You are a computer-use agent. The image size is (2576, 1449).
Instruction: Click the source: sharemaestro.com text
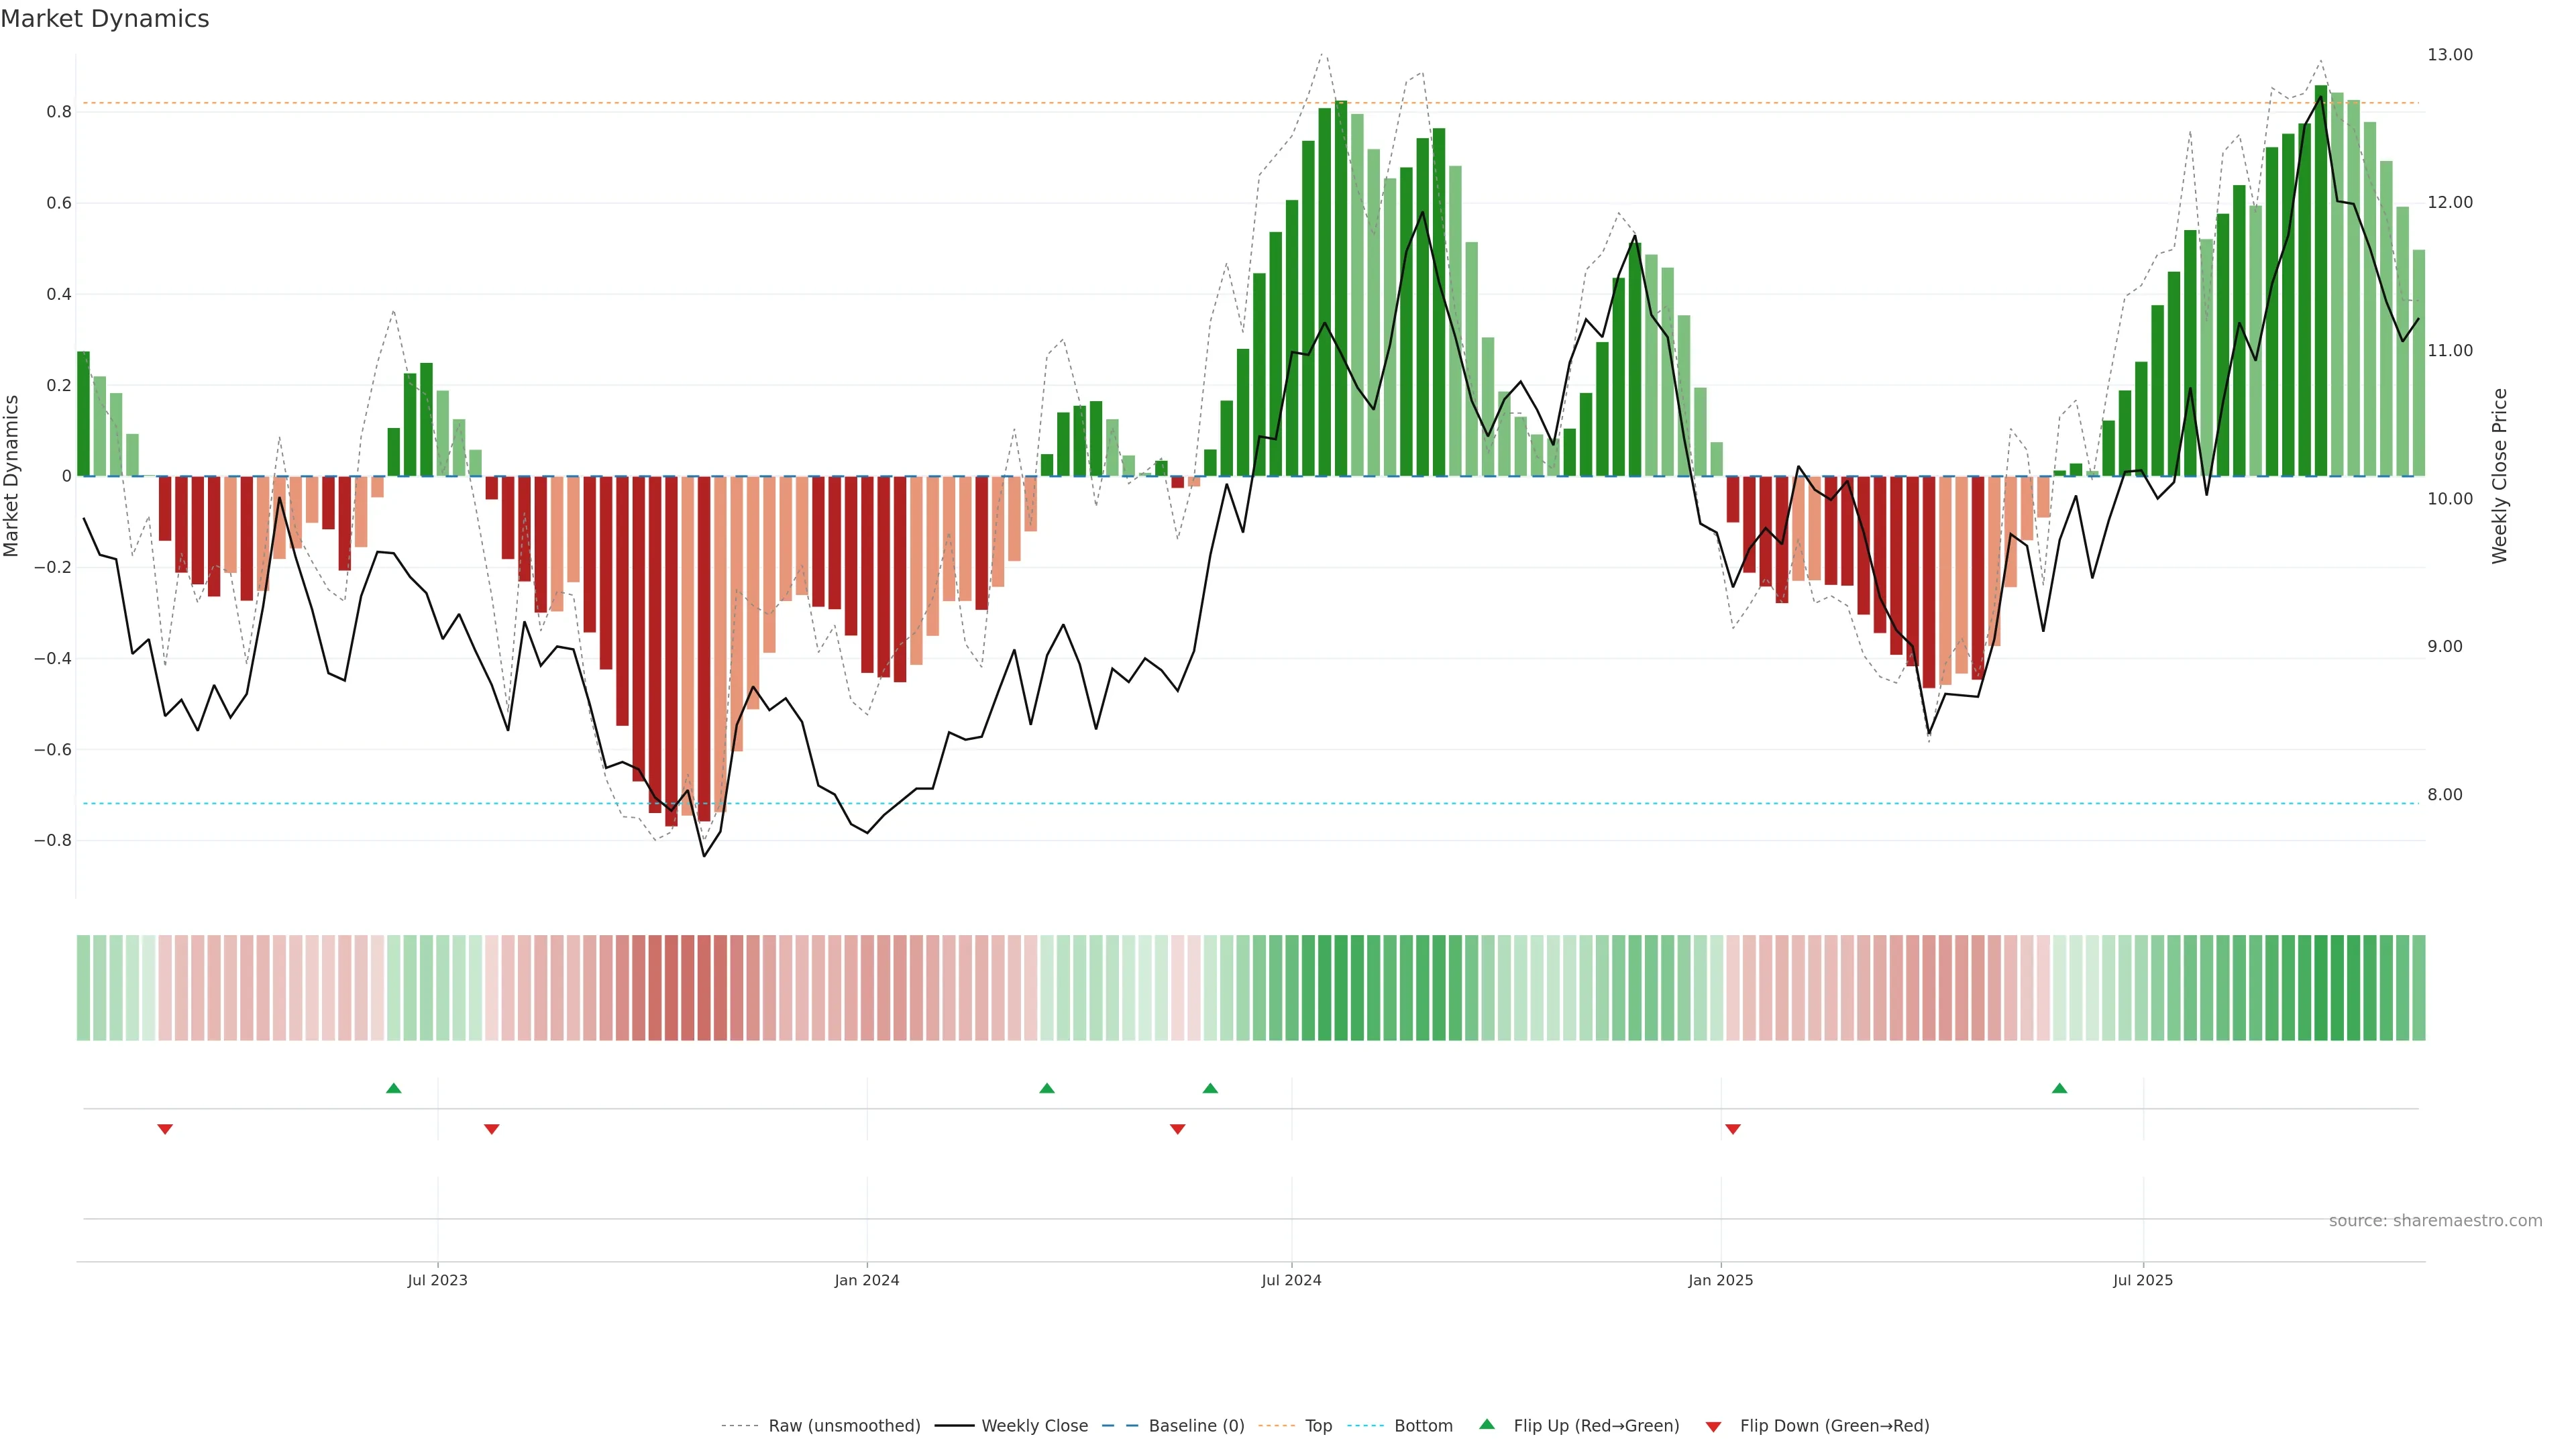2435,1221
